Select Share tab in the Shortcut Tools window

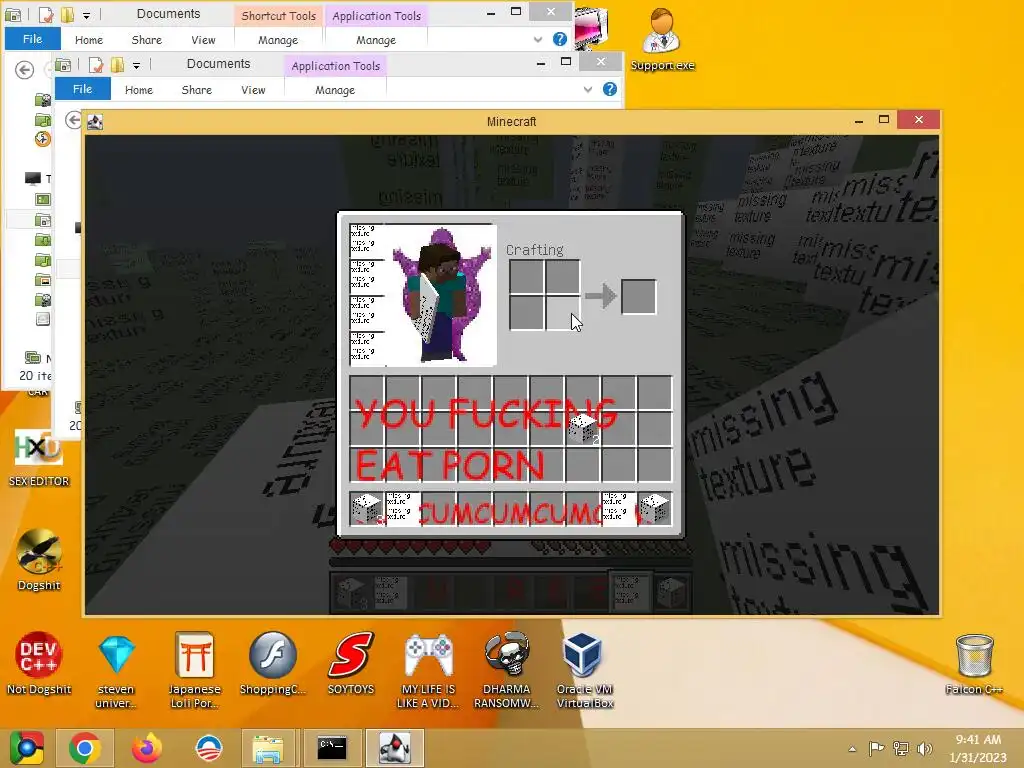pos(147,40)
